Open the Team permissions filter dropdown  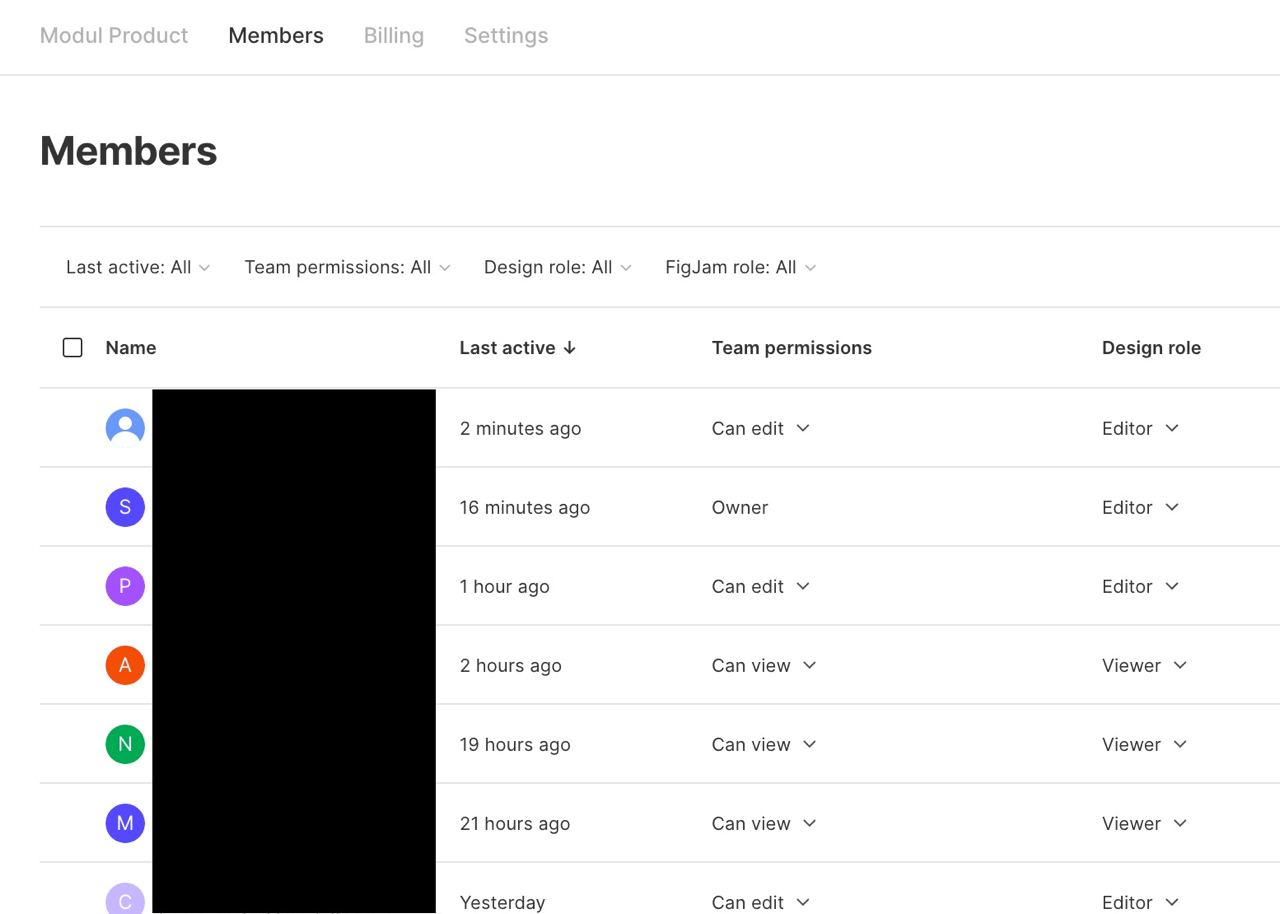click(x=347, y=267)
